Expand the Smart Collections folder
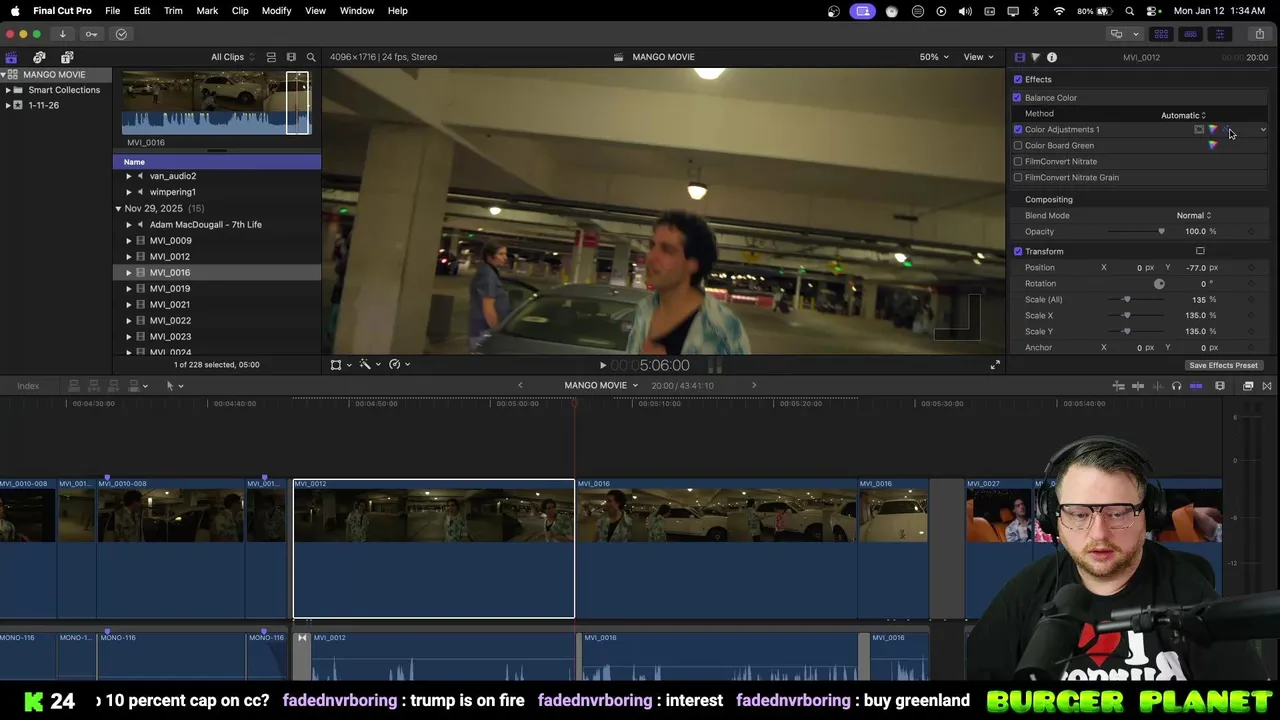The image size is (1280, 720). click(8, 90)
